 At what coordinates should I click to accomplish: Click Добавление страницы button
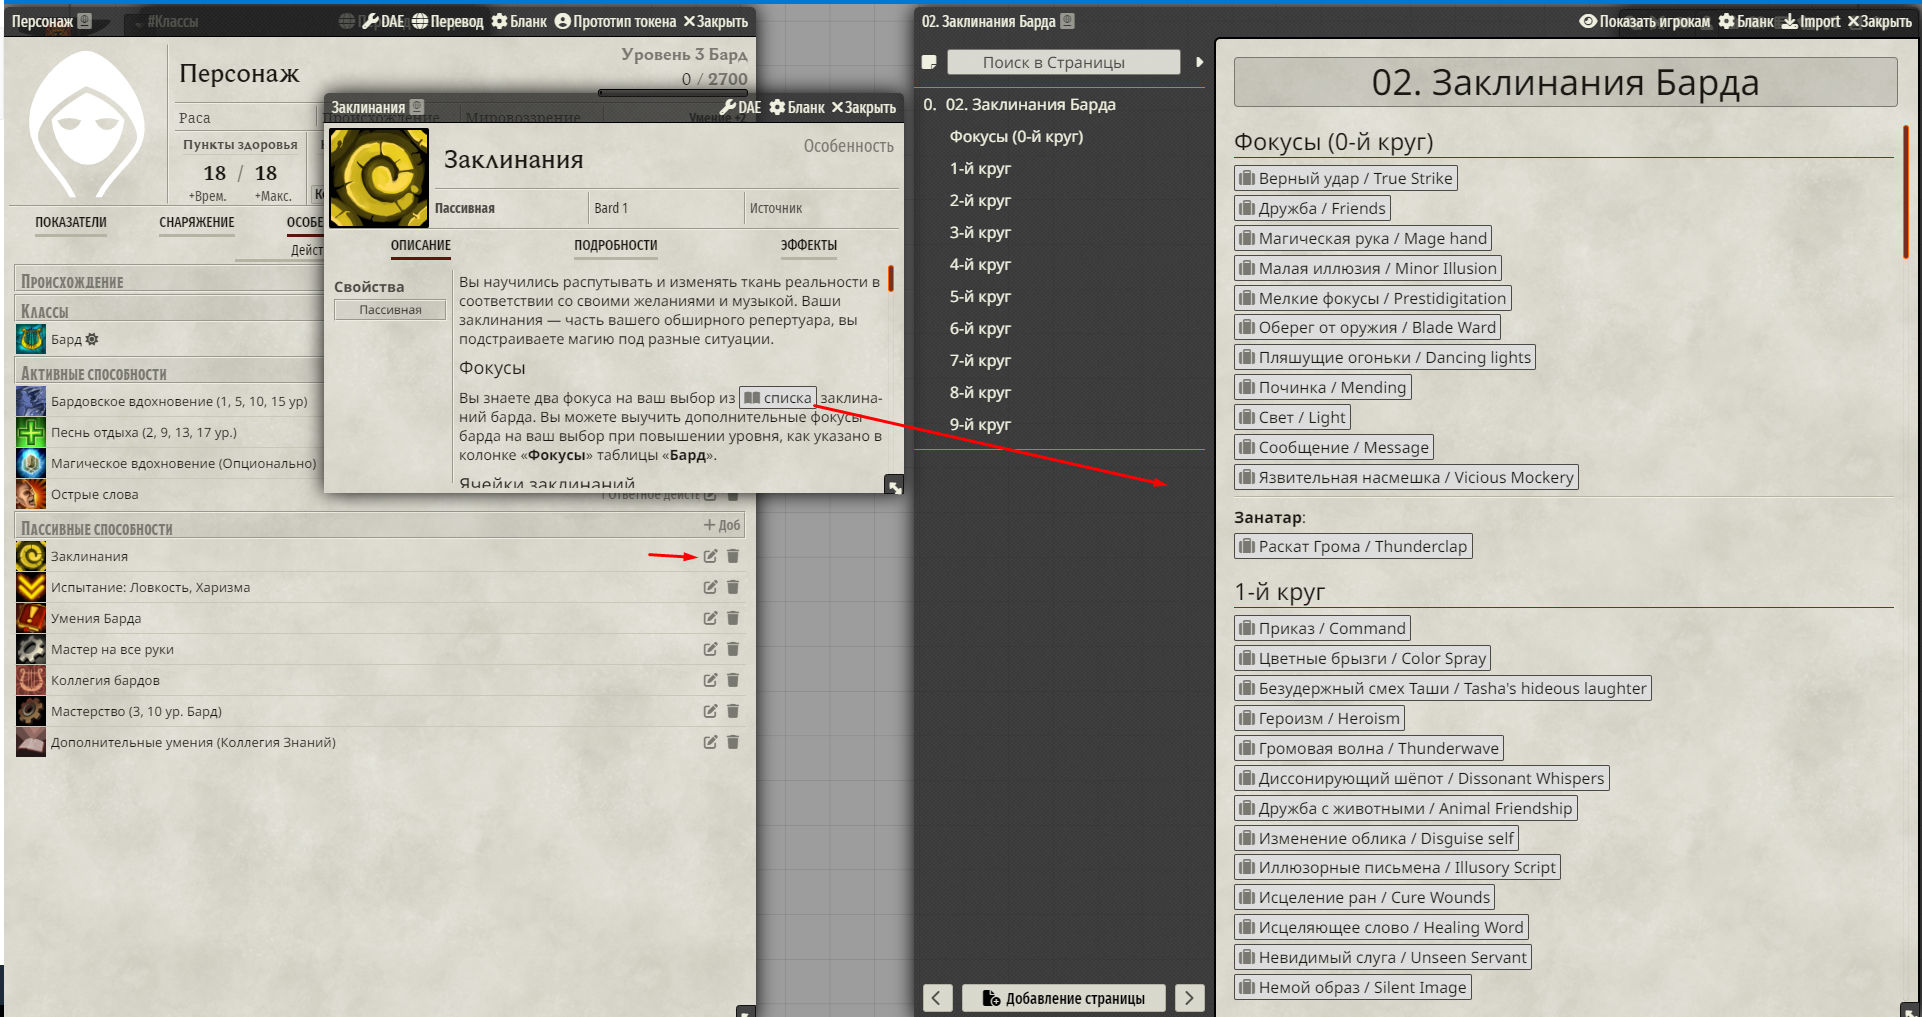pyautogui.click(x=1064, y=997)
